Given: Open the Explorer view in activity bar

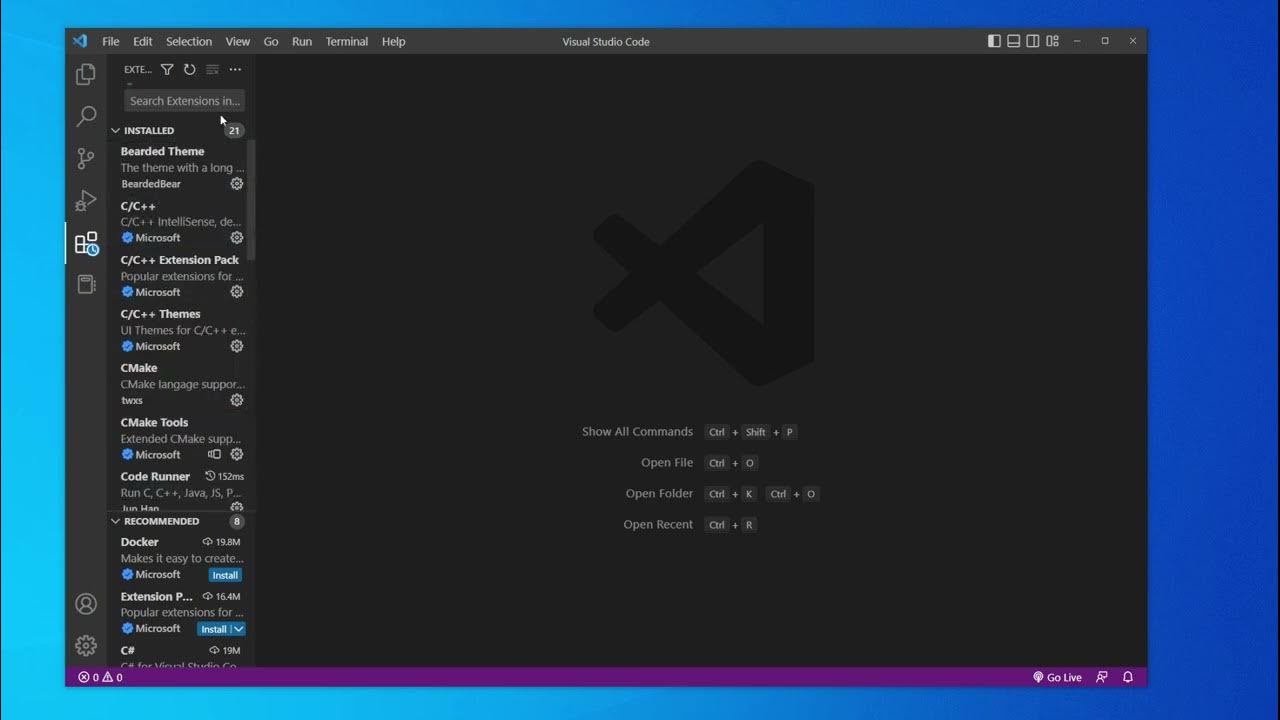Looking at the screenshot, I should (86, 74).
